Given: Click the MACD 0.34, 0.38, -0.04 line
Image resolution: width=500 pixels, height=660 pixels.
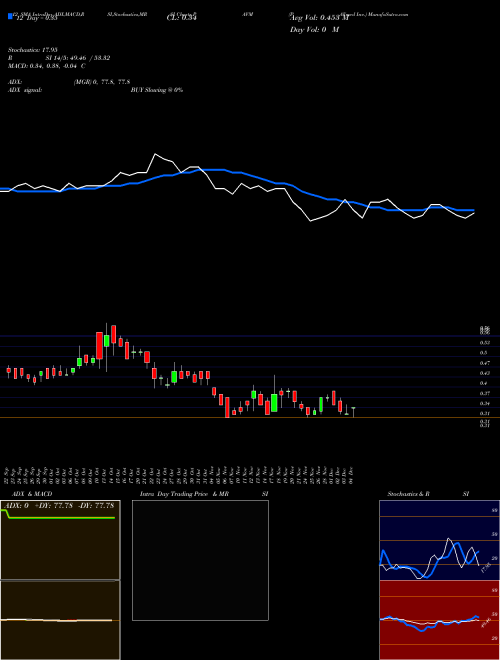Looking at the screenshot, I should [x=47, y=66].
